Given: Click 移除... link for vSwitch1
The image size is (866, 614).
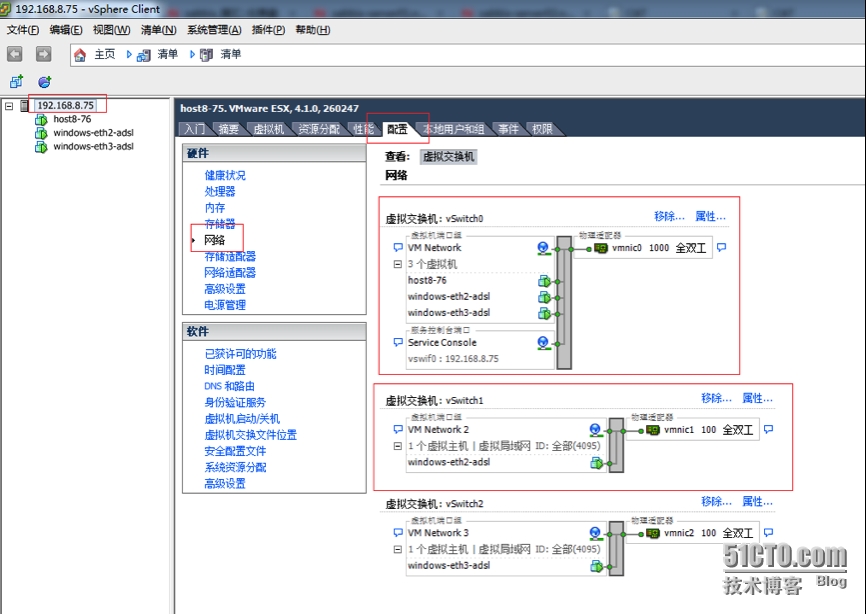Looking at the screenshot, I should (x=716, y=398).
